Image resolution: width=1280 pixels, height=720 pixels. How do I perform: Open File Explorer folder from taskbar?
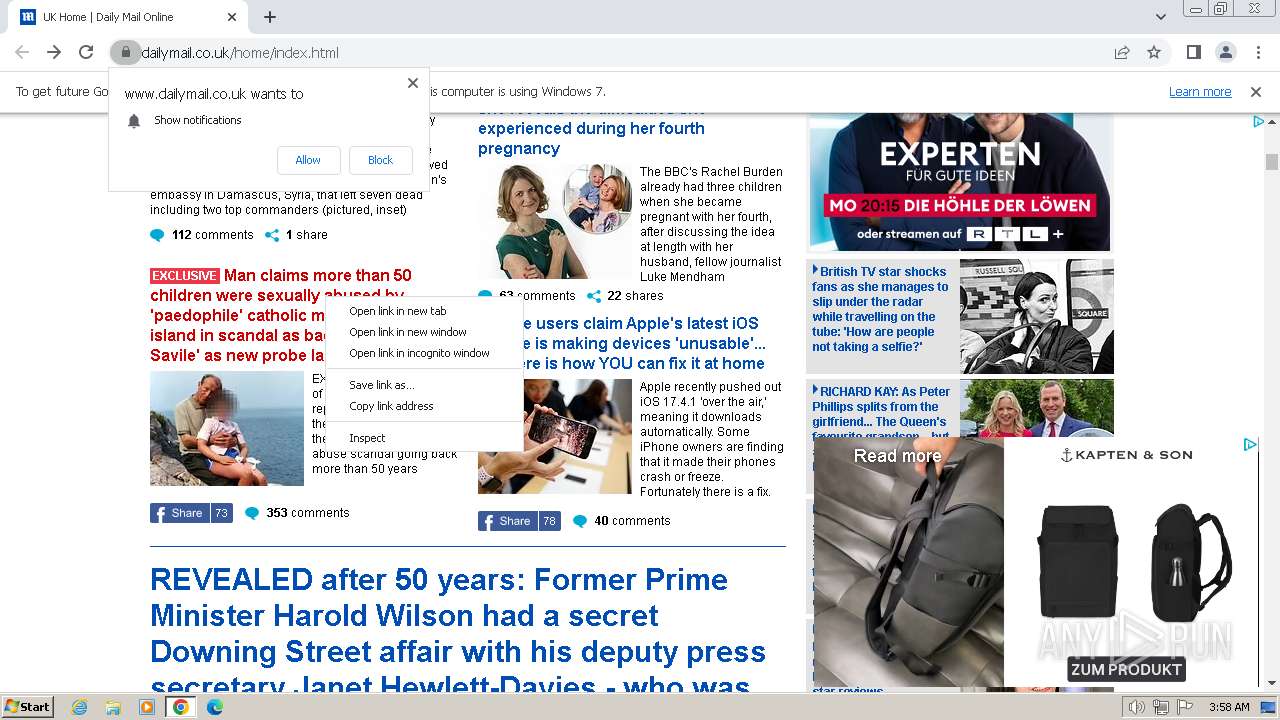[113, 707]
